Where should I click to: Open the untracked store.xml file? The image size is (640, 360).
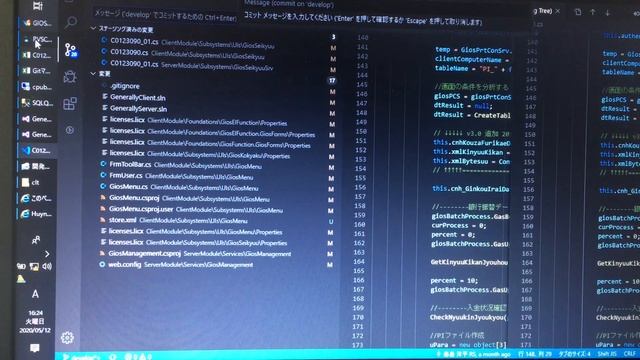coord(216,220)
